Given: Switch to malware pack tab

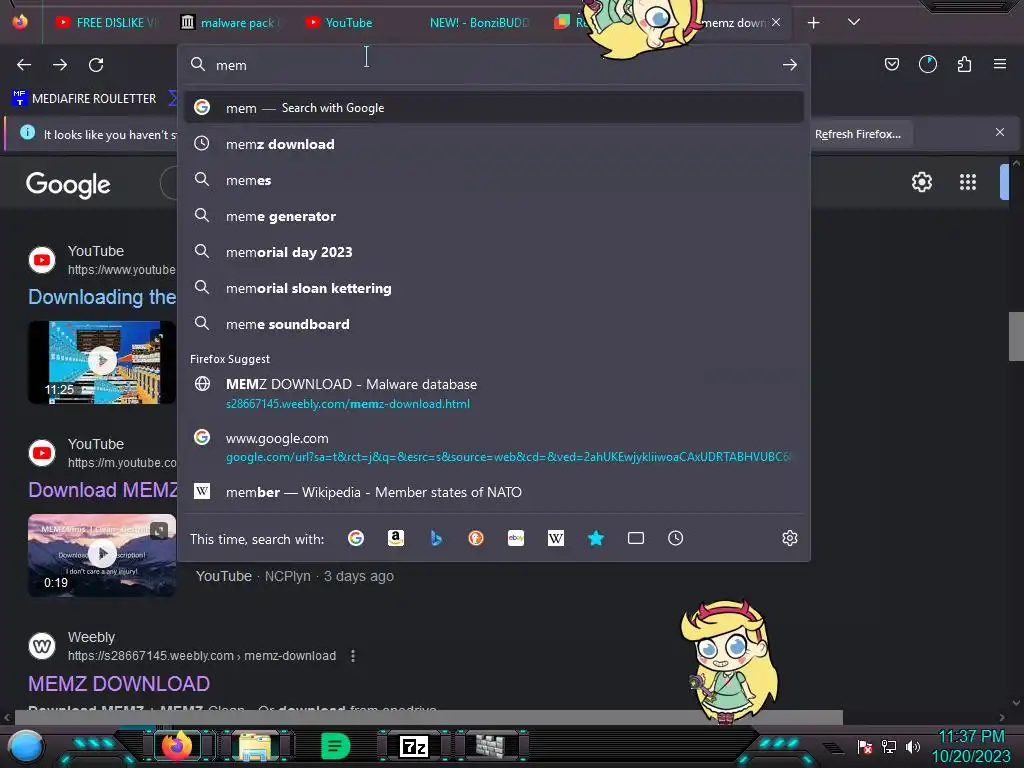Looking at the screenshot, I should pos(230,23).
